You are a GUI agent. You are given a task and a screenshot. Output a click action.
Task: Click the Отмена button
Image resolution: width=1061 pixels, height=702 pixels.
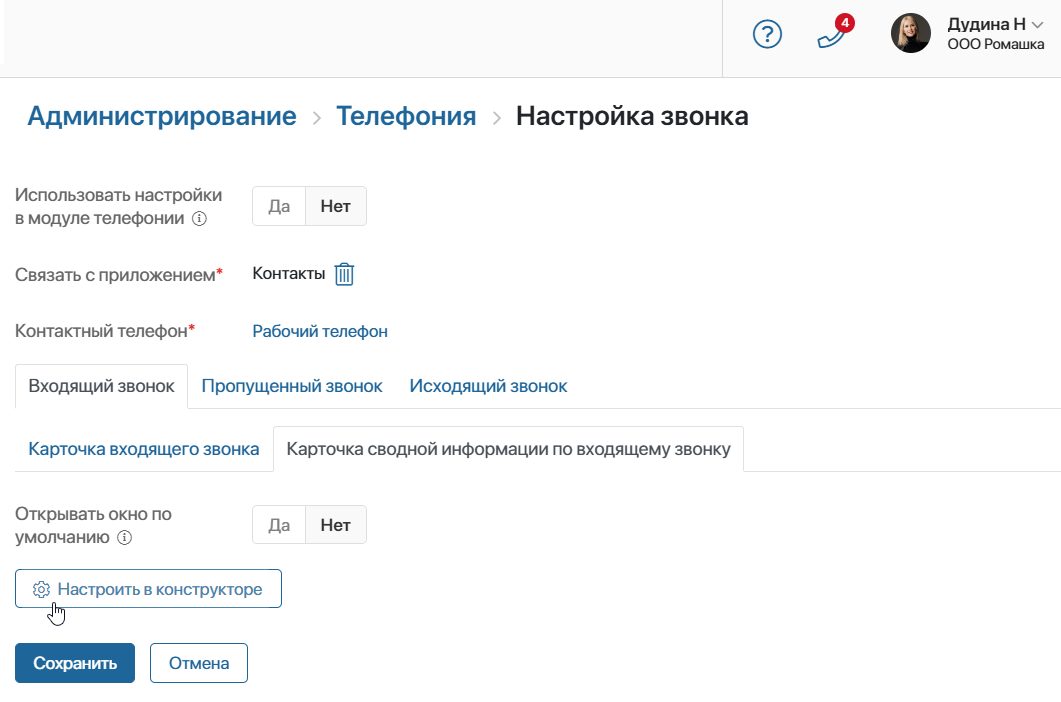pyautogui.click(x=199, y=663)
